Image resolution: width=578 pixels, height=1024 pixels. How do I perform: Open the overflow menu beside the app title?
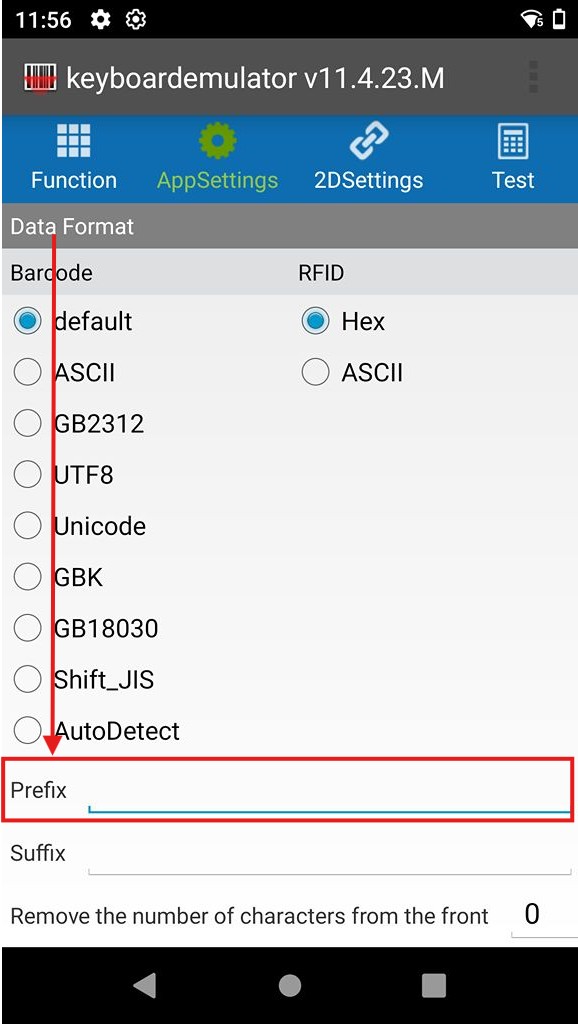pyautogui.click(x=532, y=75)
